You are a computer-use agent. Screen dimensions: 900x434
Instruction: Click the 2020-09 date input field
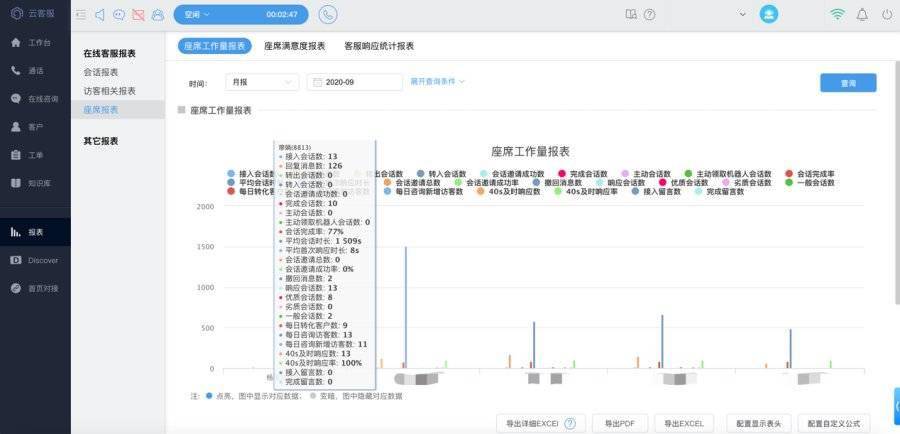click(355, 82)
